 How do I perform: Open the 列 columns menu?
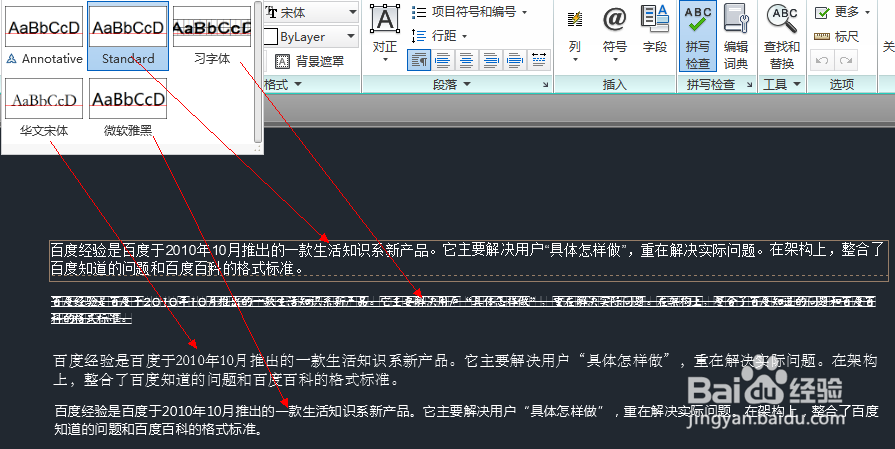point(575,34)
